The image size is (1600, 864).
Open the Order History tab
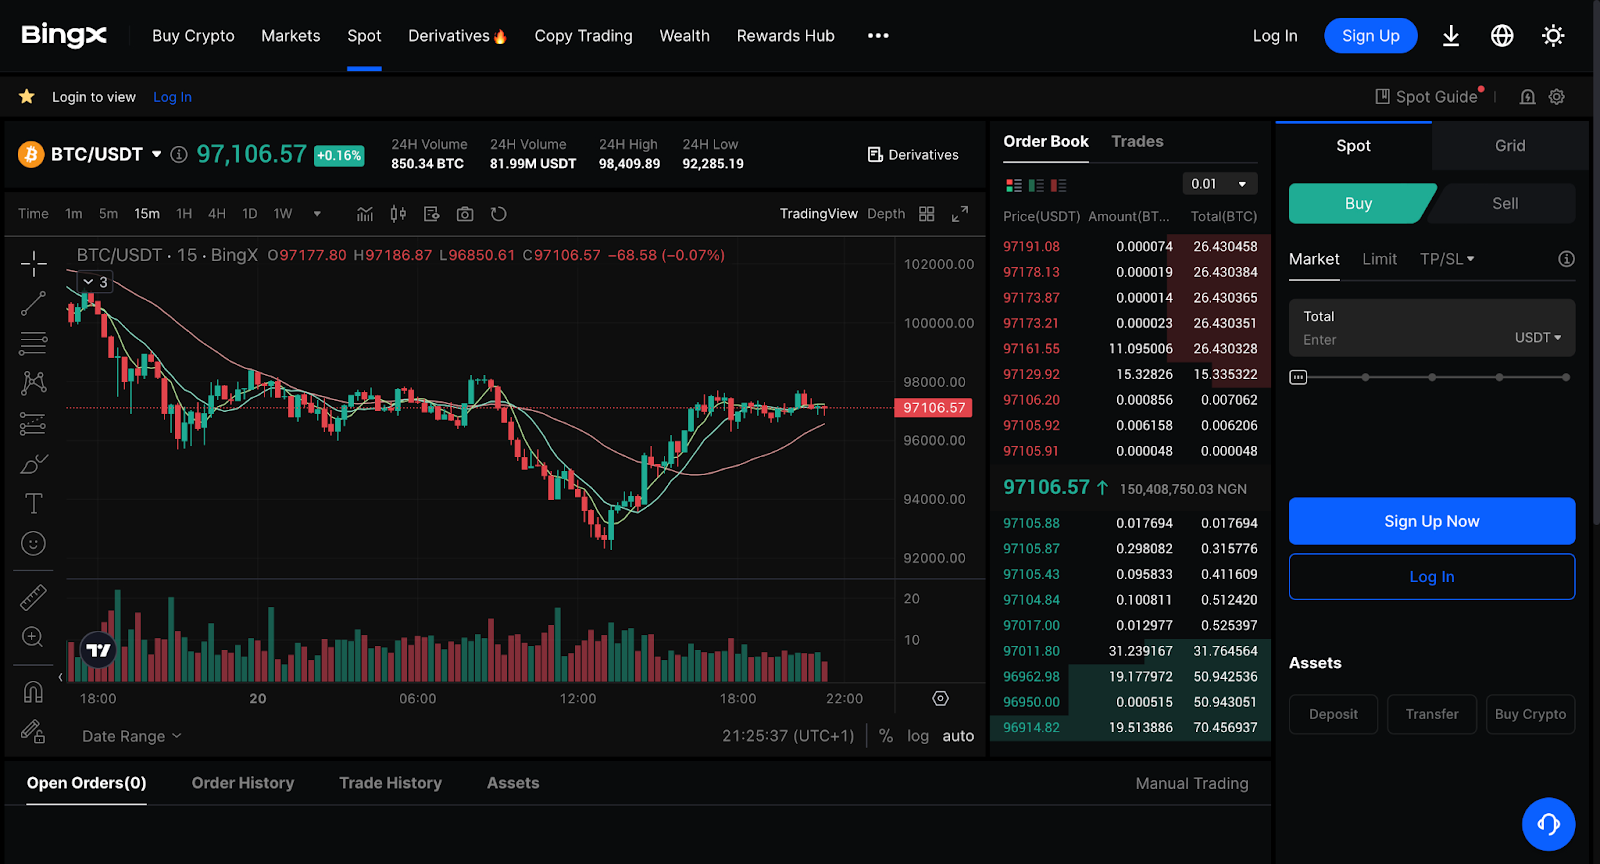(x=243, y=783)
